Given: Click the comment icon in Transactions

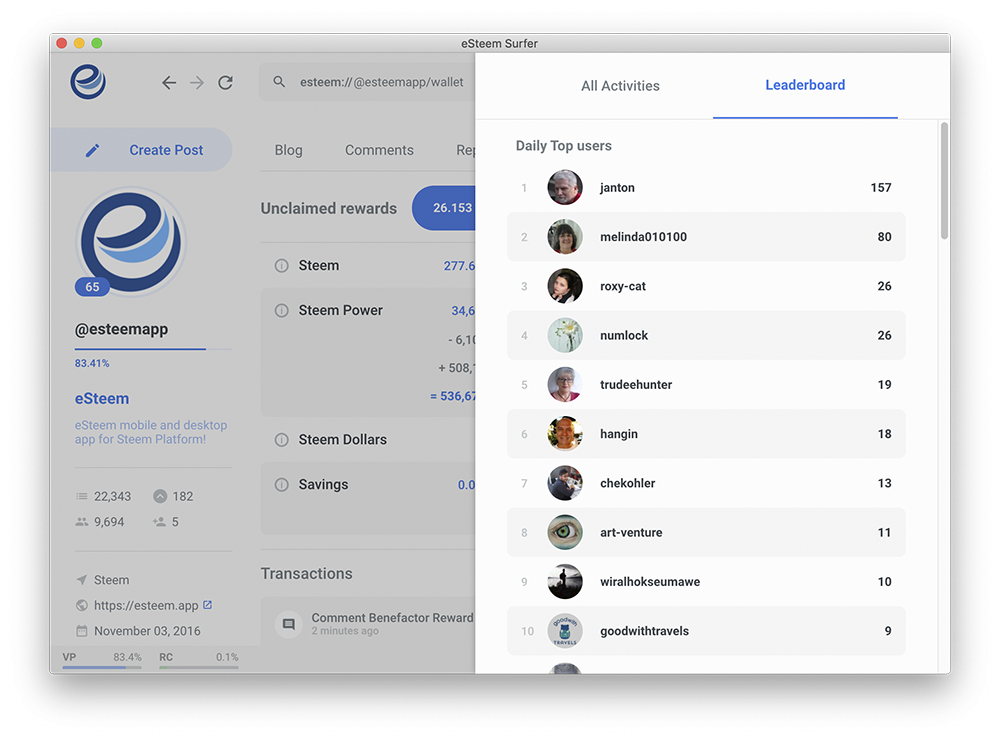Looking at the screenshot, I should point(288,624).
